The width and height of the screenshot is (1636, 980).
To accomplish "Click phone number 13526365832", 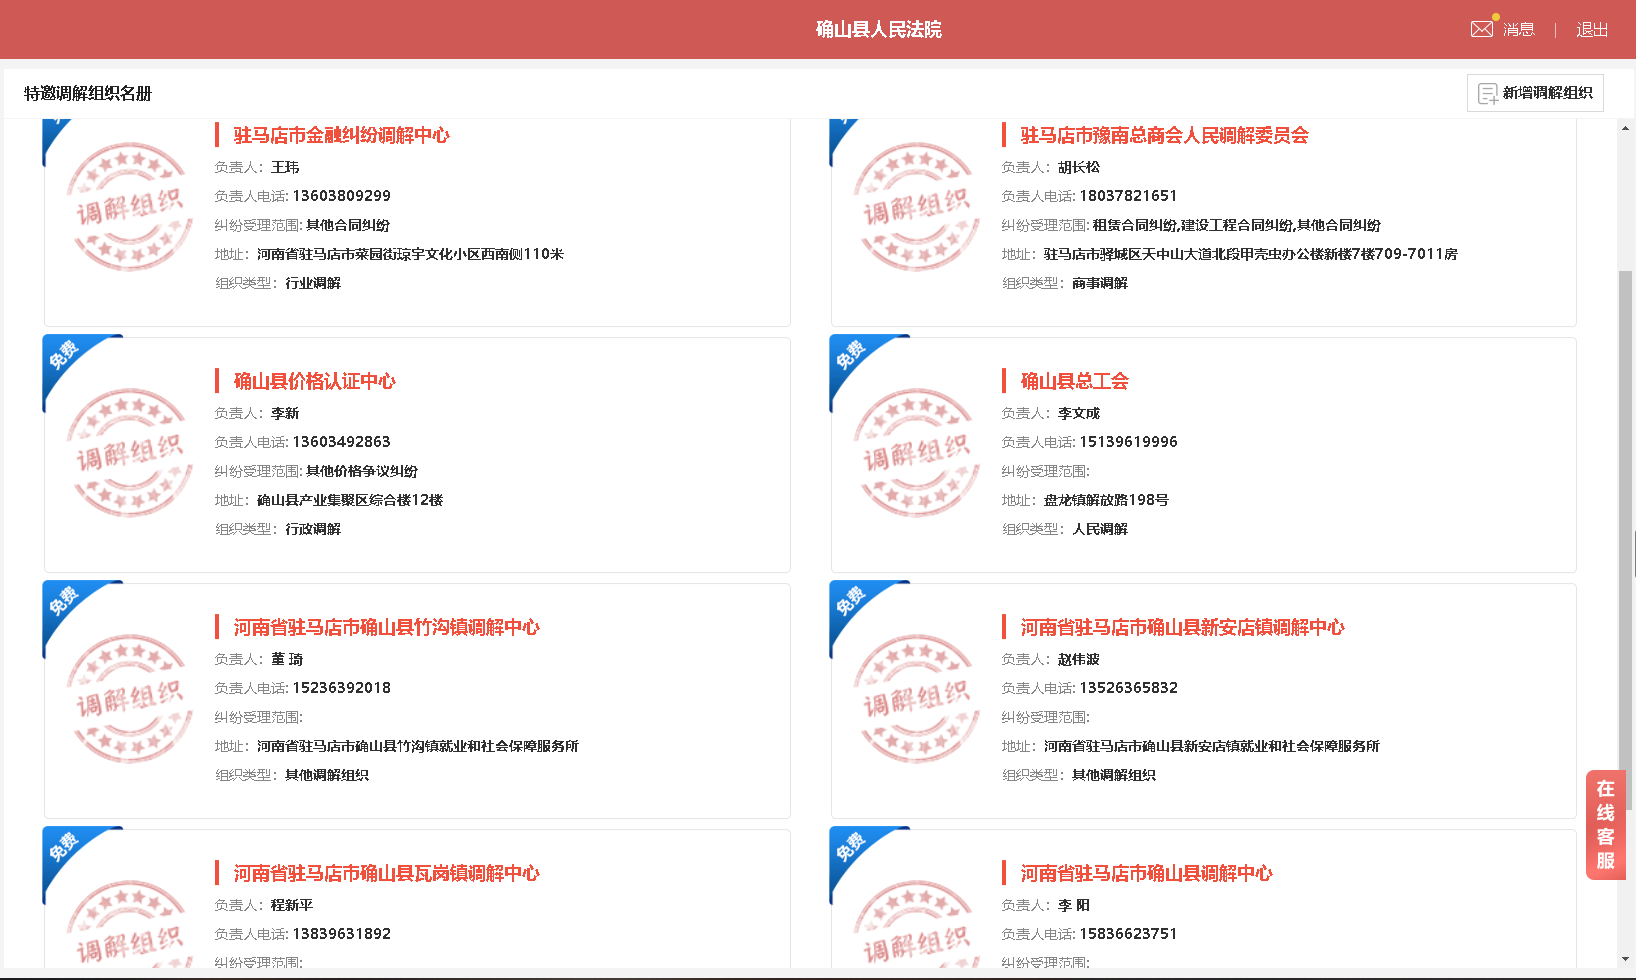I will [x=1128, y=688].
